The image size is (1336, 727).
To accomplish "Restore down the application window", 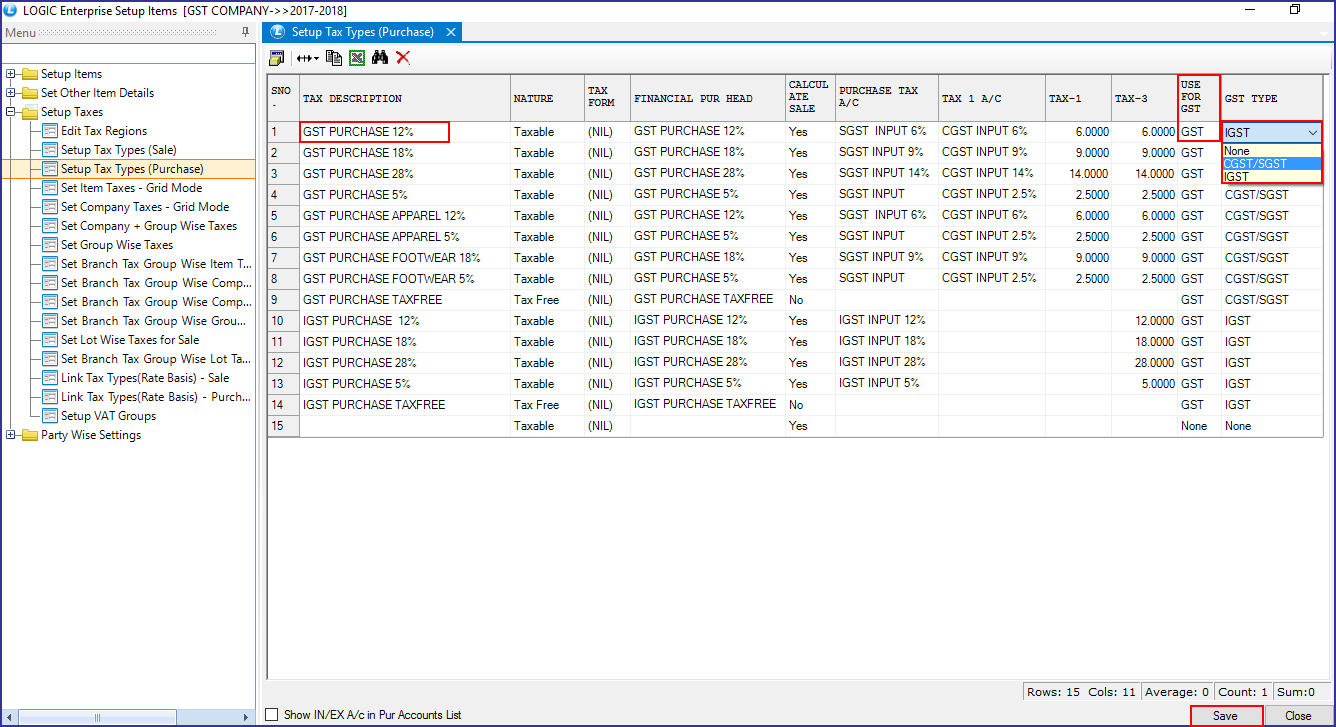I will 1294,10.
